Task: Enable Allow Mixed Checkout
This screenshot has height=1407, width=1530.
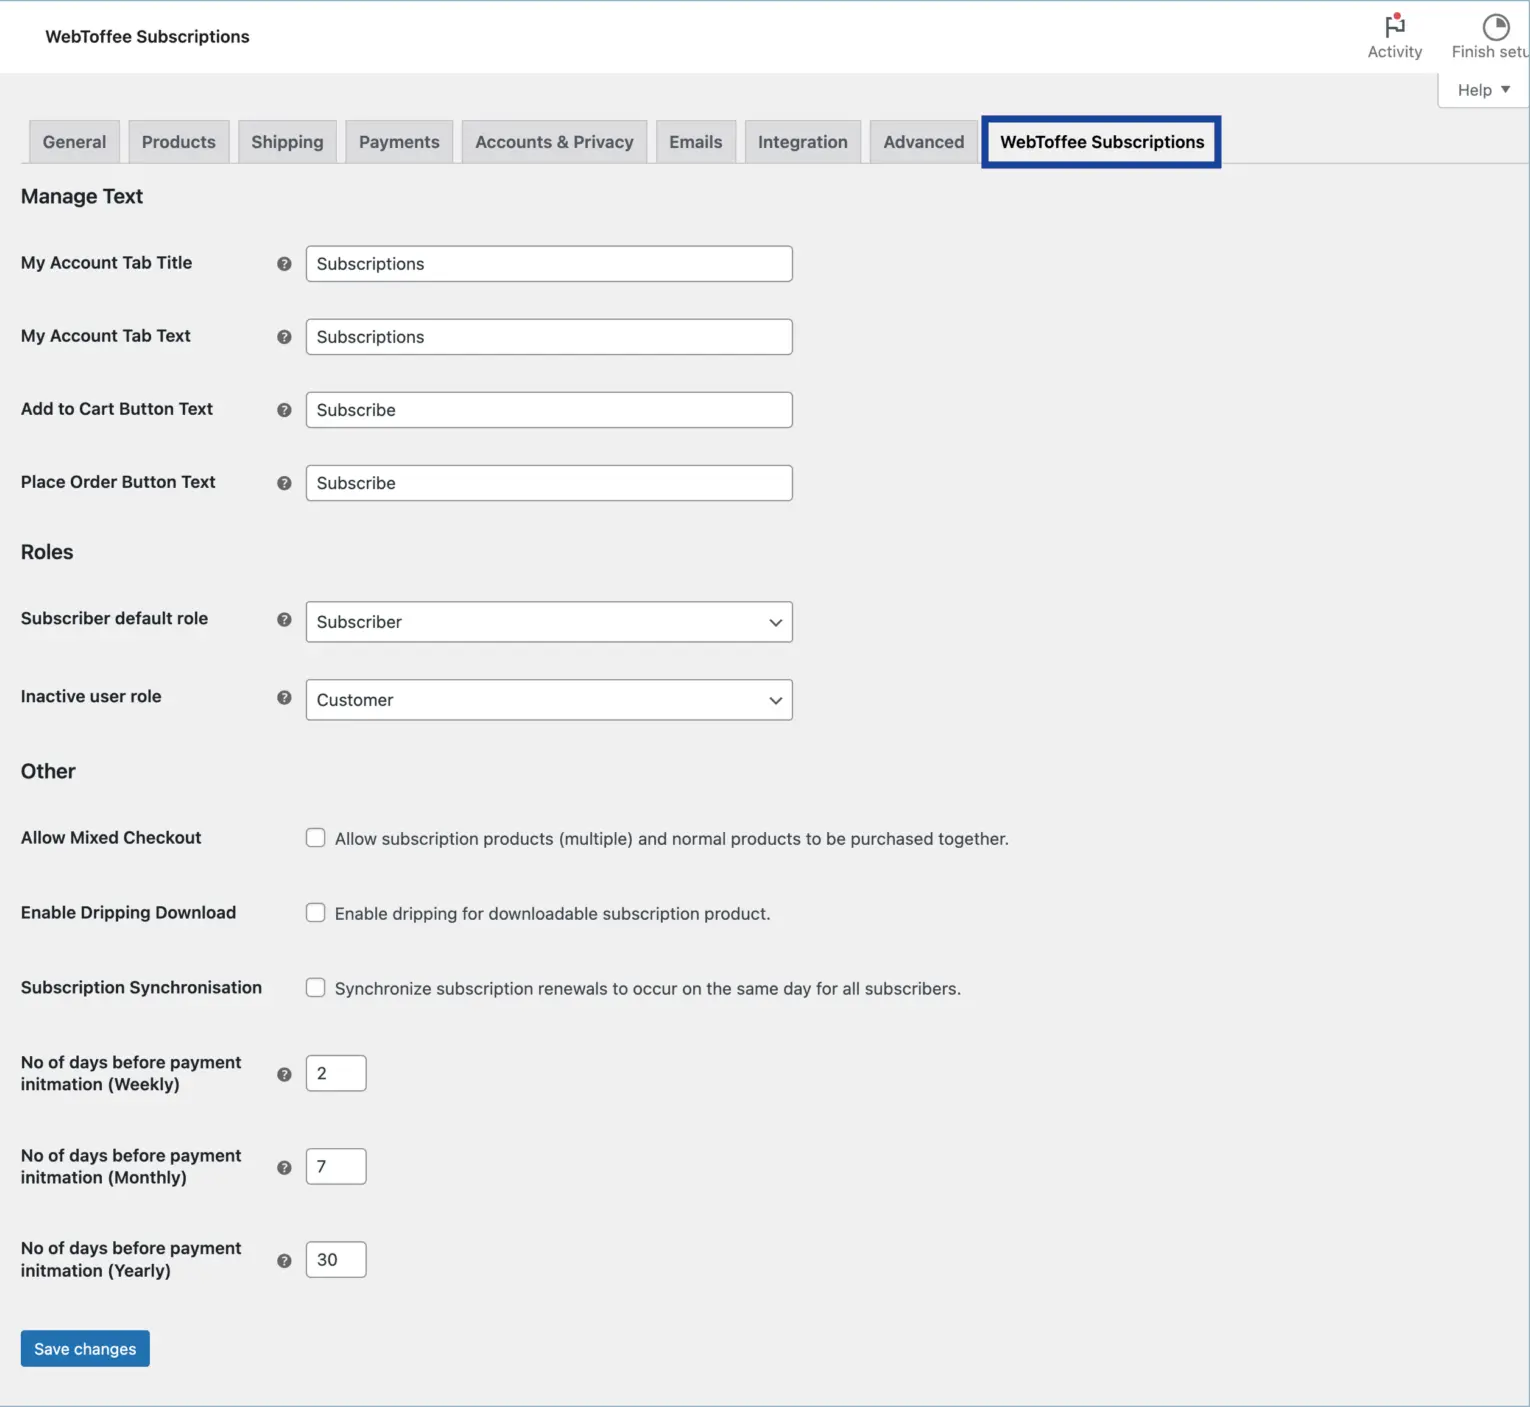Action: point(315,837)
